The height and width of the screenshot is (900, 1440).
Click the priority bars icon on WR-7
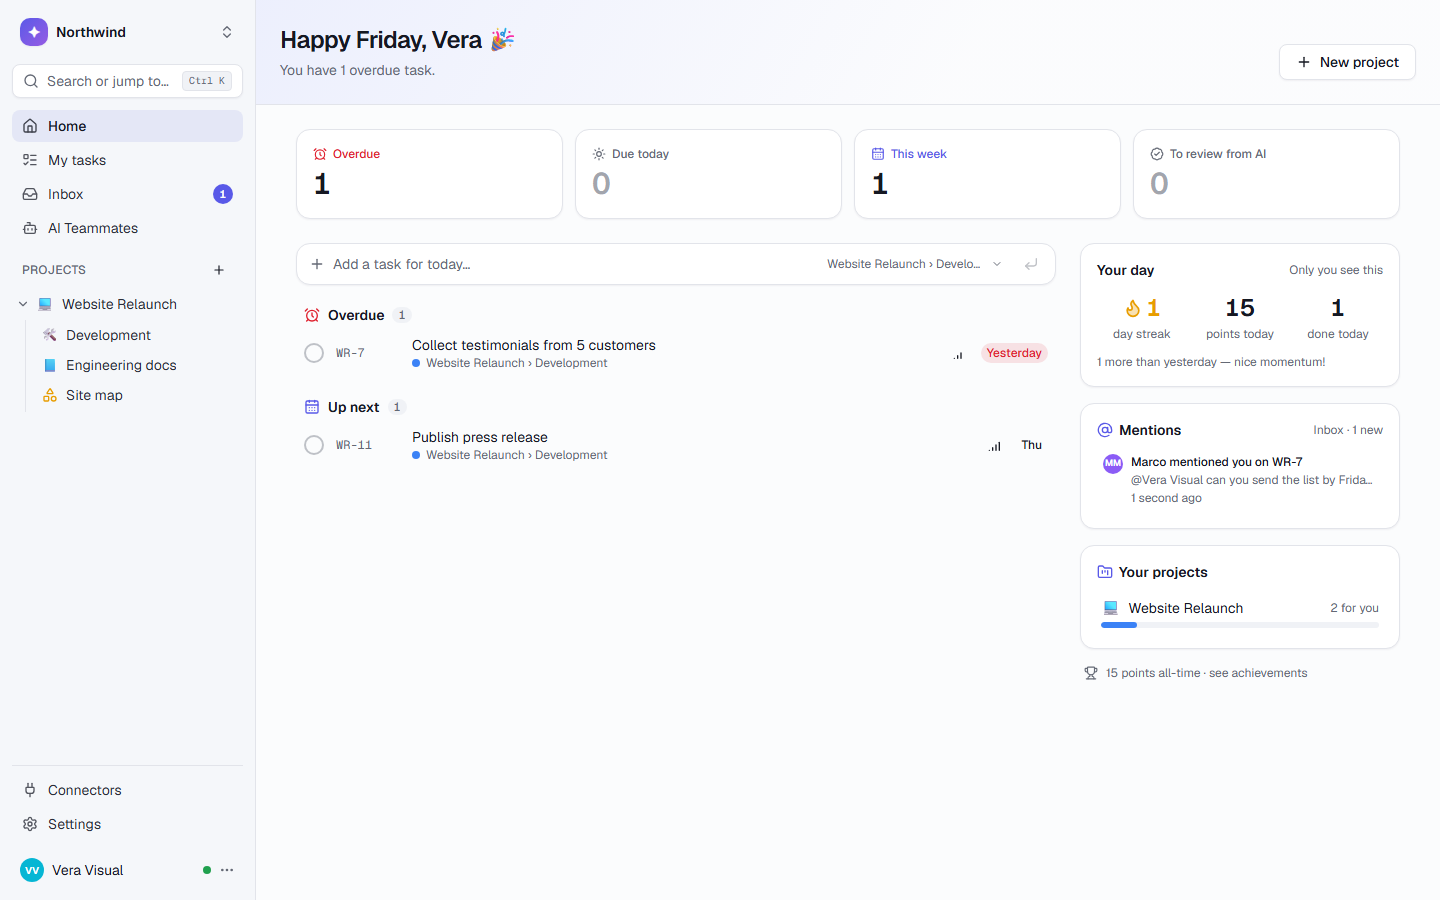click(958, 354)
